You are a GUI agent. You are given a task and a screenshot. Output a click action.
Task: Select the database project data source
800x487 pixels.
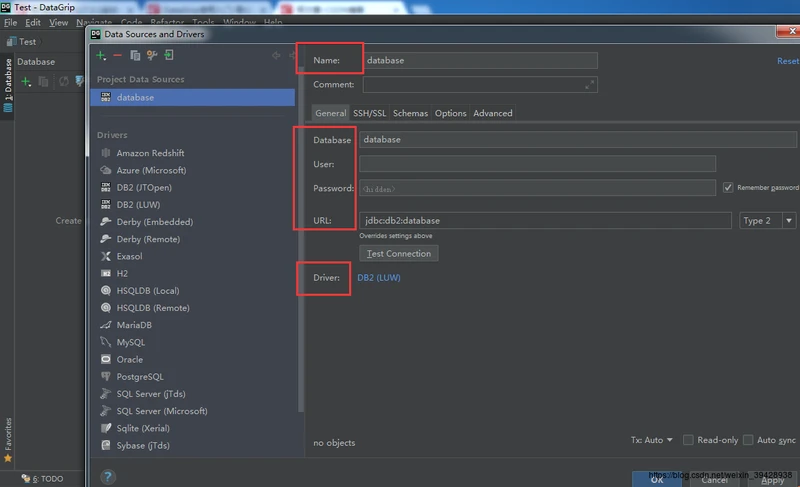pos(192,97)
